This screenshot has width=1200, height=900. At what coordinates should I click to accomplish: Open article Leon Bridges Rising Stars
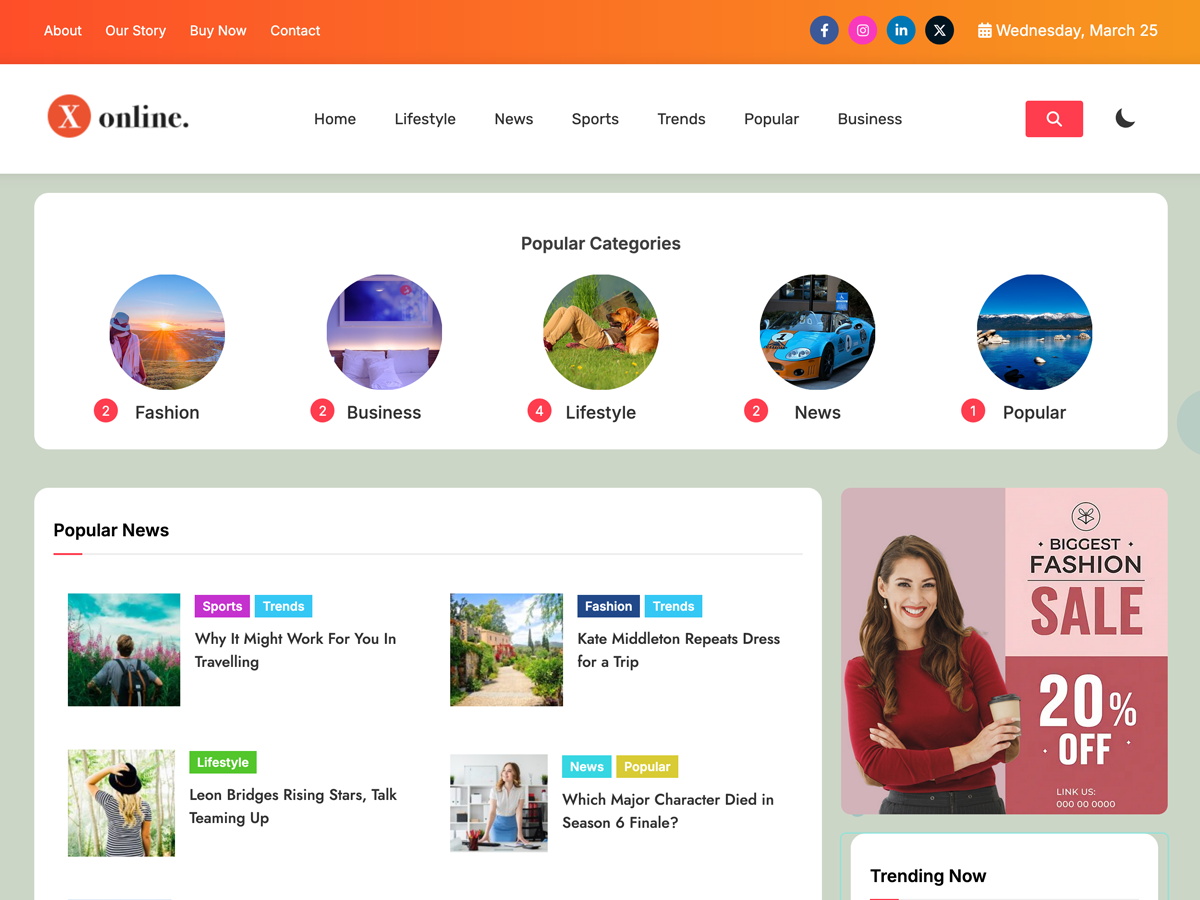pyautogui.click(x=293, y=806)
